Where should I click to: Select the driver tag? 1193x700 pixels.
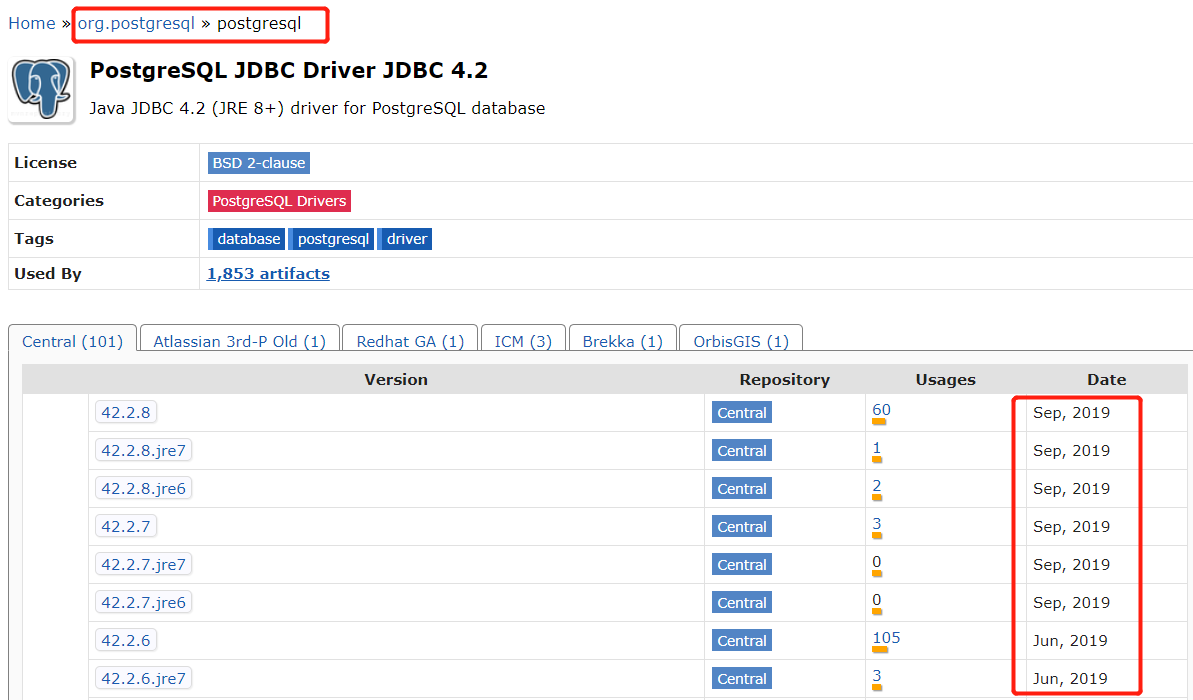(406, 239)
